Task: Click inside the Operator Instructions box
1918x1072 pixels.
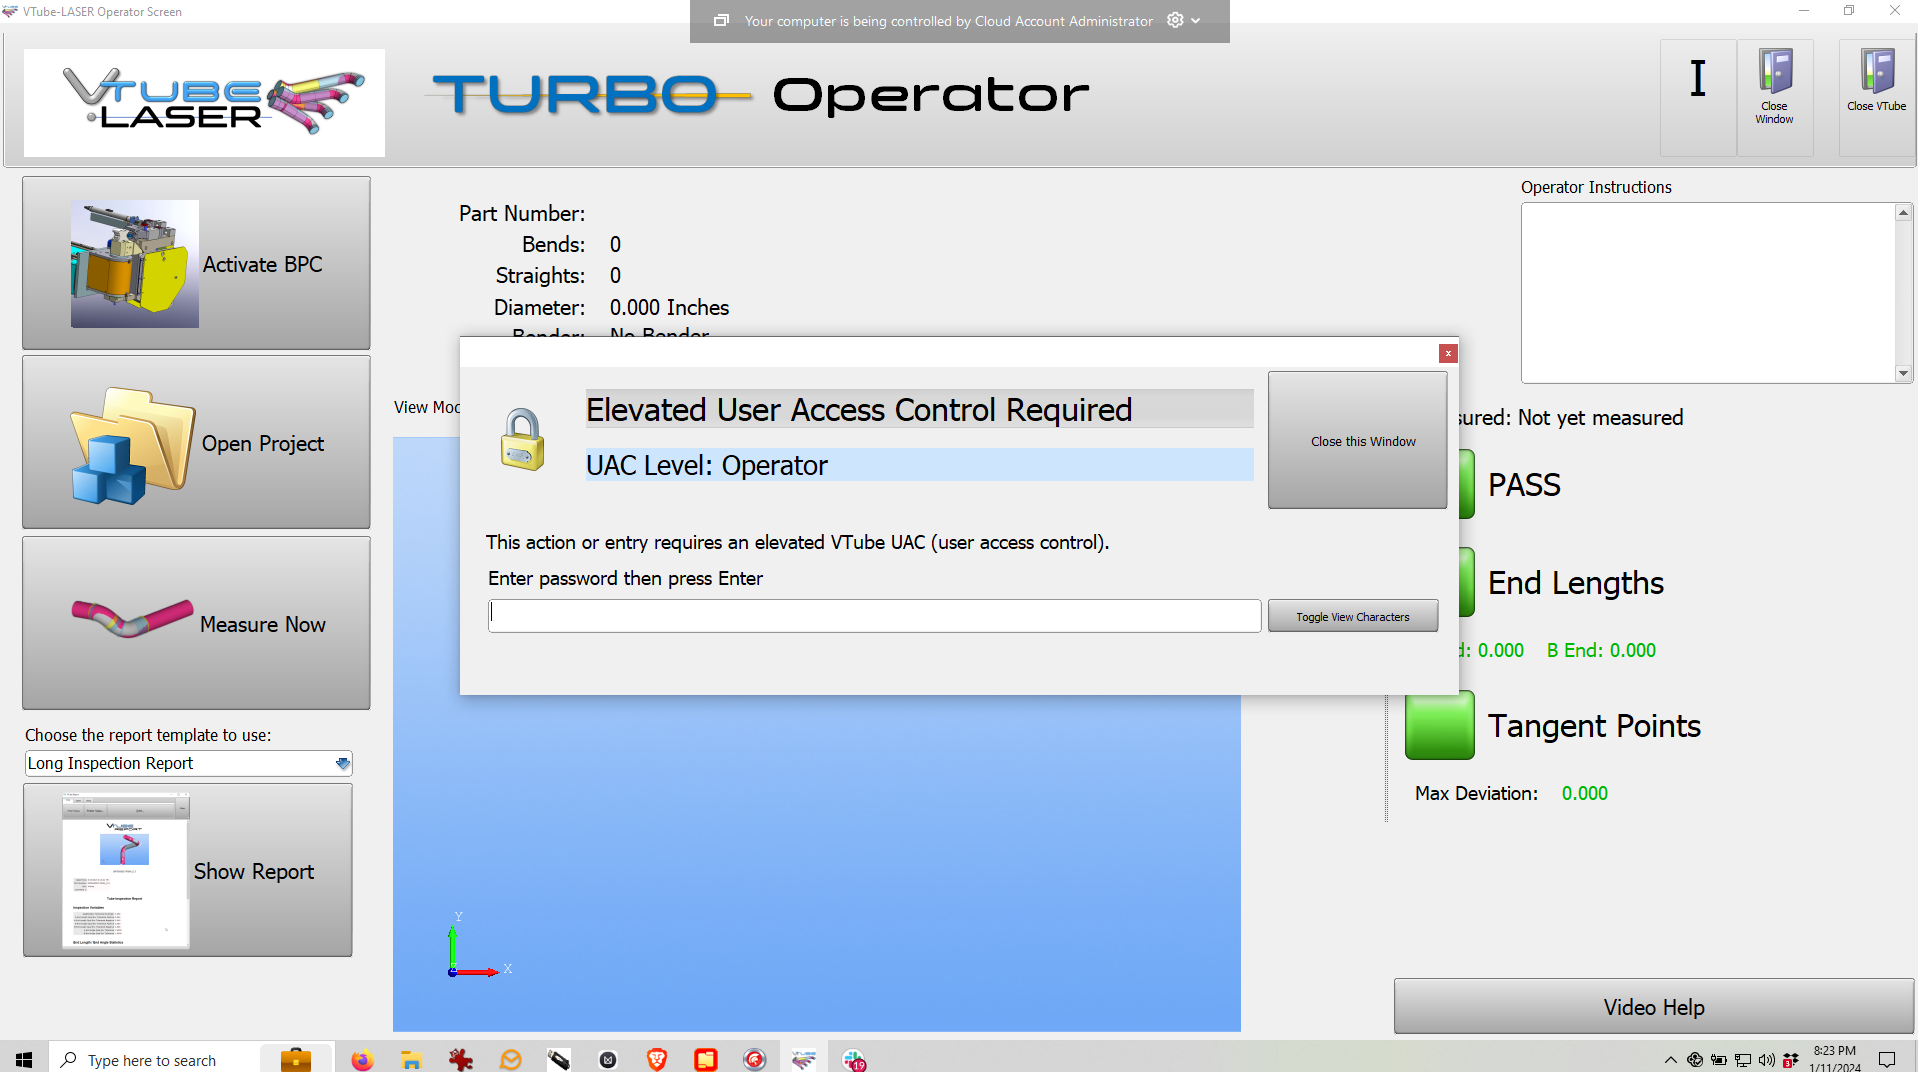Action: pos(1708,293)
